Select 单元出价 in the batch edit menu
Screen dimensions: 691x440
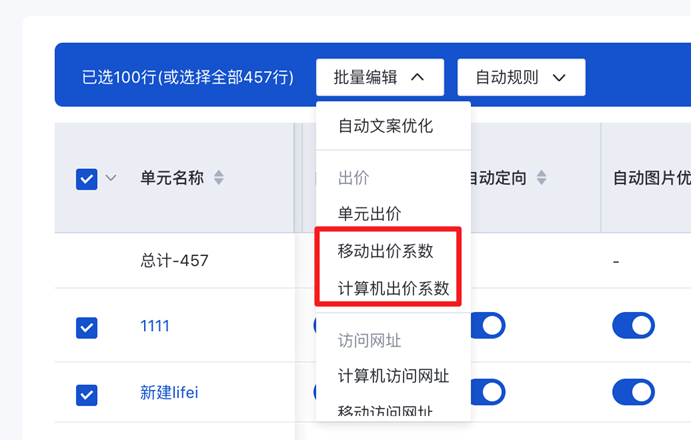tap(369, 213)
